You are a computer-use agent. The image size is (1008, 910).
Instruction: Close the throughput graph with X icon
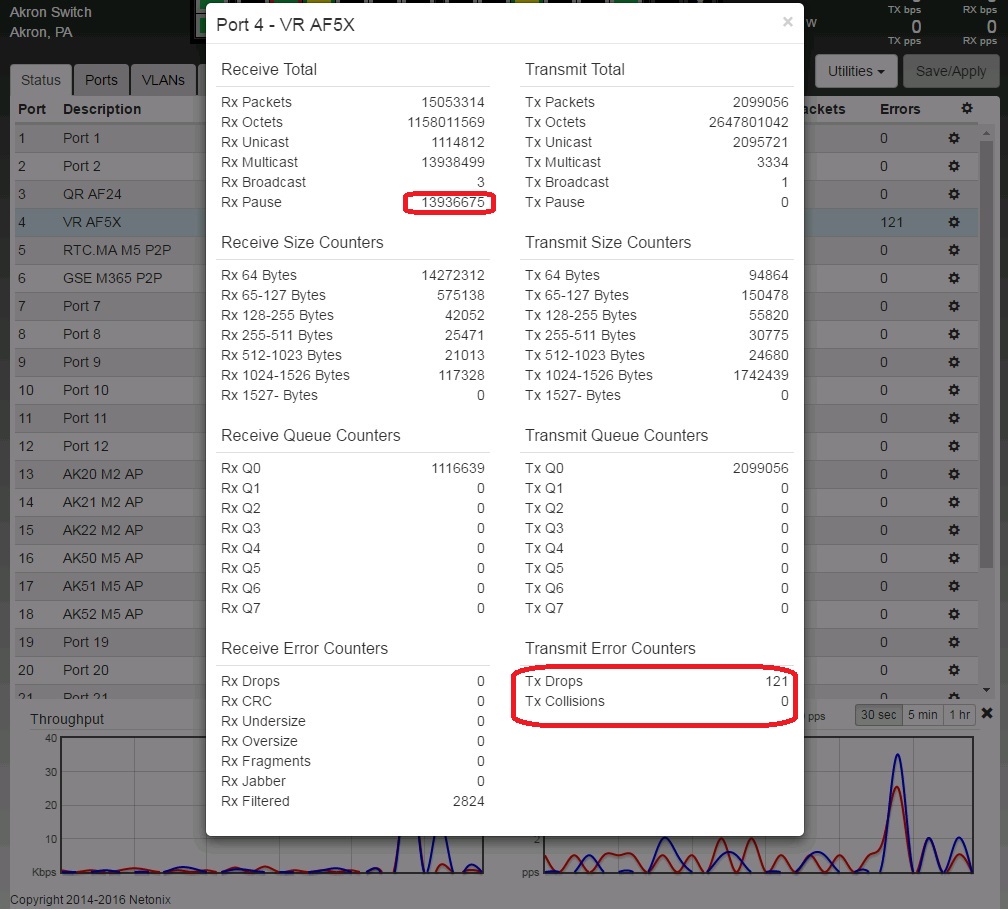[987, 714]
